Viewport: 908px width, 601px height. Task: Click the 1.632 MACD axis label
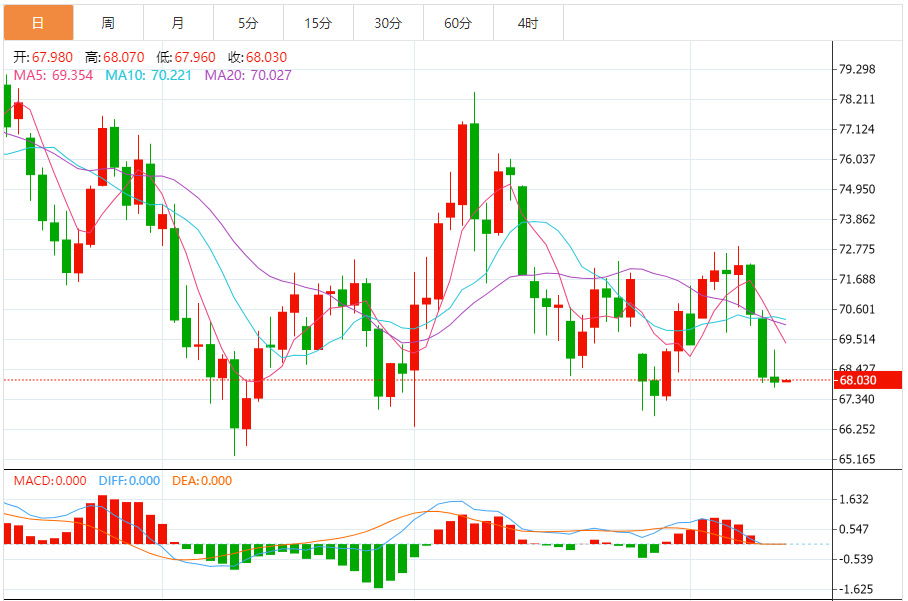coord(855,500)
